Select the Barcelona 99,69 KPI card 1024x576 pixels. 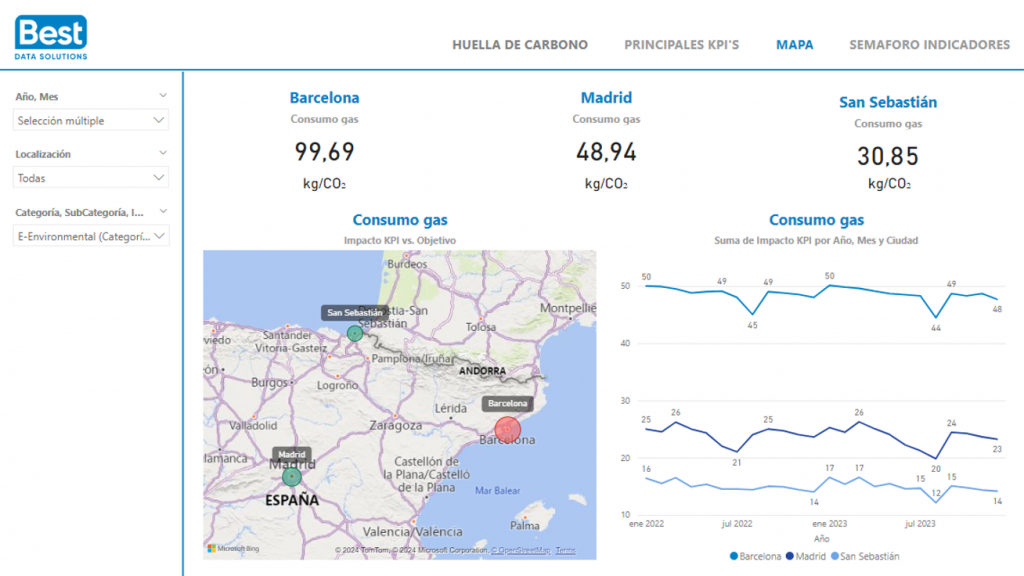coord(324,141)
